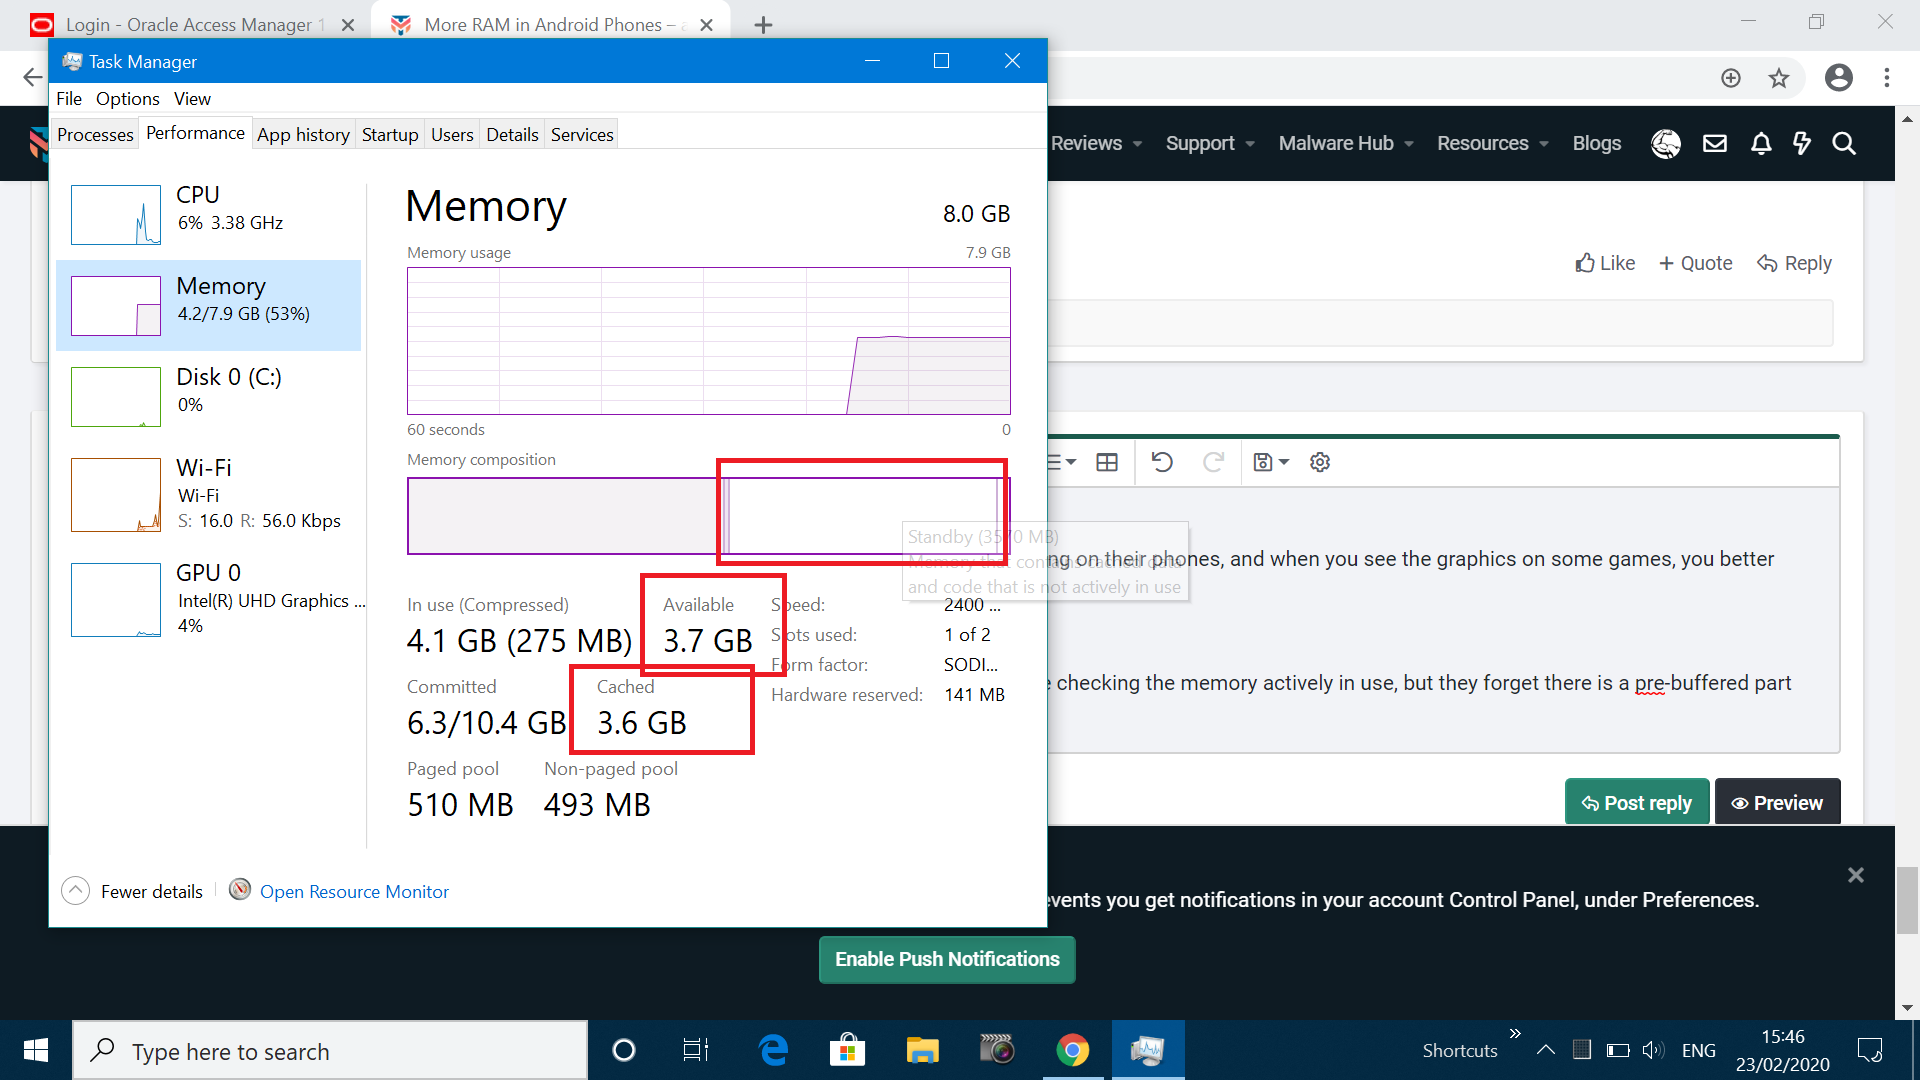Image resolution: width=1920 pixels, height=1080 pixels.
Task: Click the Post reply button
Action: coord(1636,803)
